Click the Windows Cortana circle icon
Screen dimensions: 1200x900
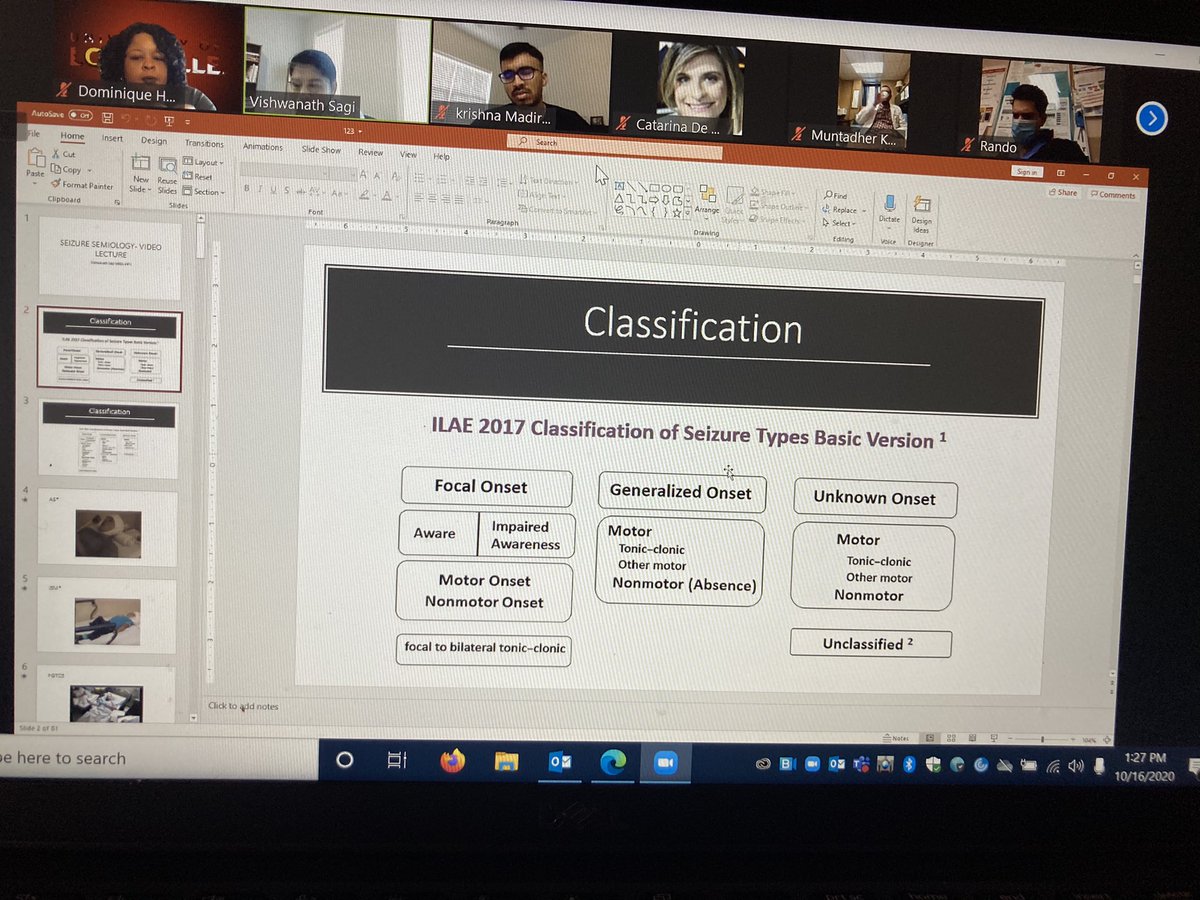(344, 760)
